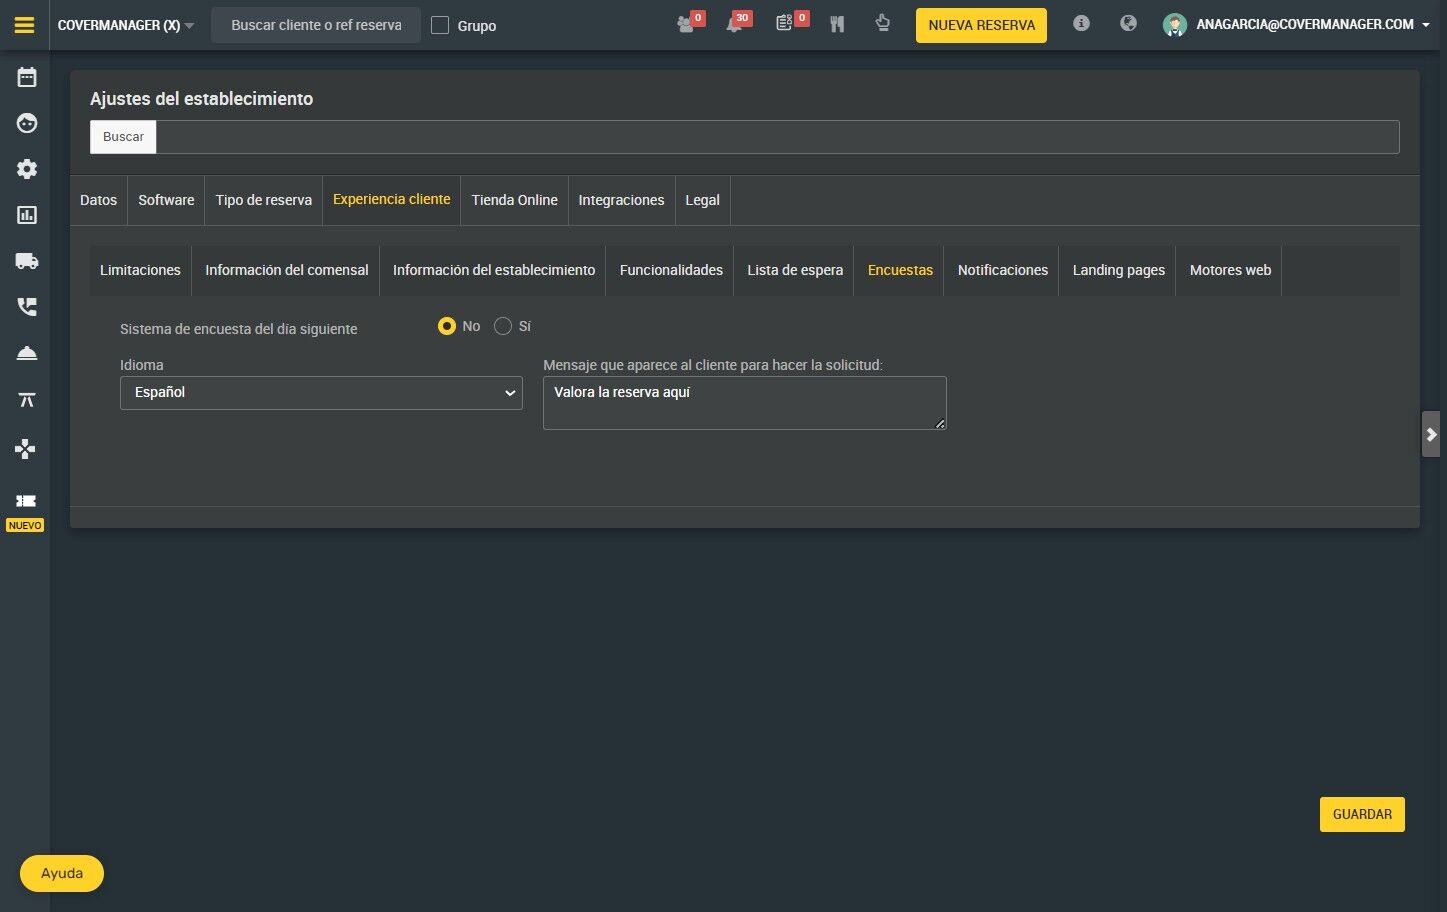Switch to the Notificaciones tab
This screenshot has width=1447, height=912.
tap(1002, 270)
